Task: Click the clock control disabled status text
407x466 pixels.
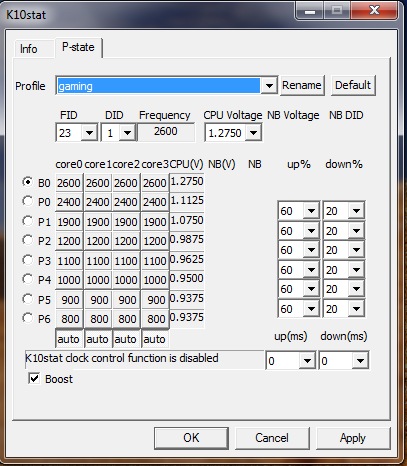Action: click(x=122, y=358)
